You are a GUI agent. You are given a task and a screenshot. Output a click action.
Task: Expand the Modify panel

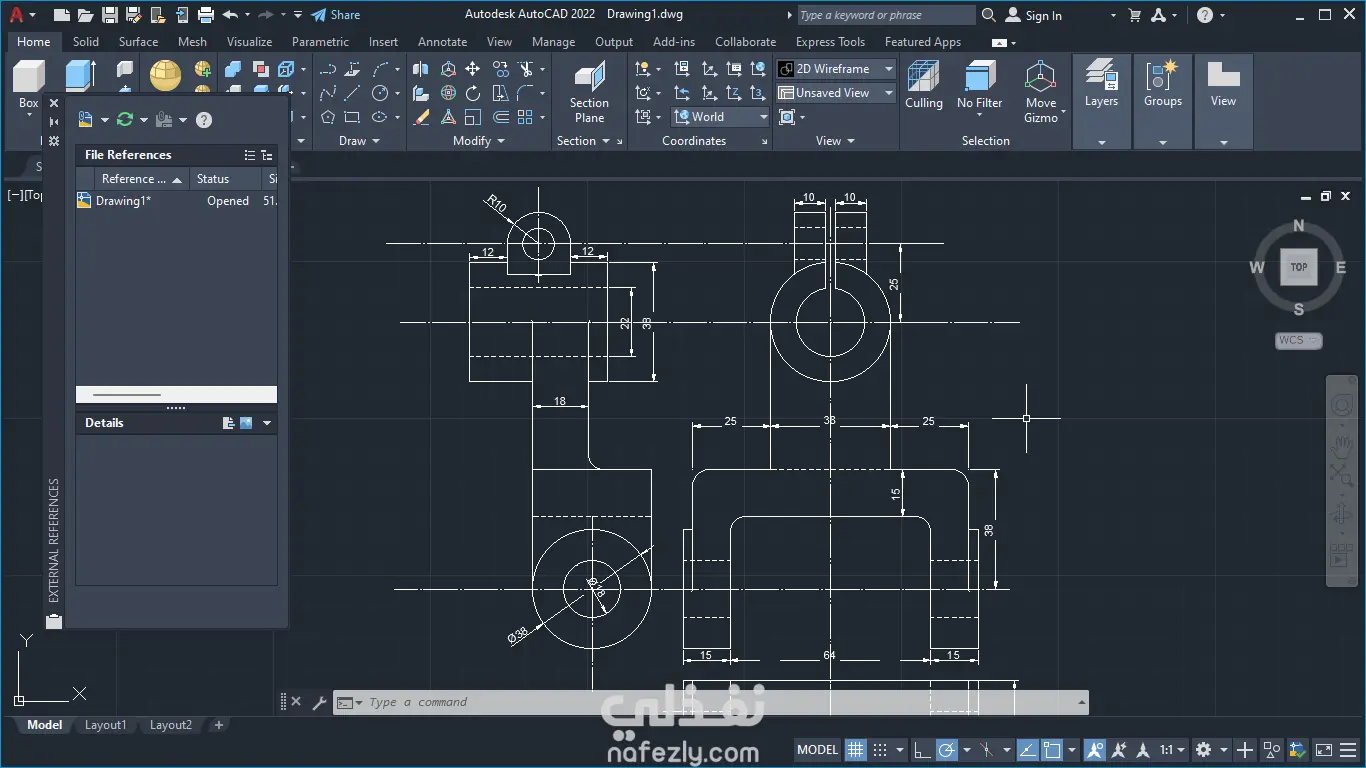point(477,141)
